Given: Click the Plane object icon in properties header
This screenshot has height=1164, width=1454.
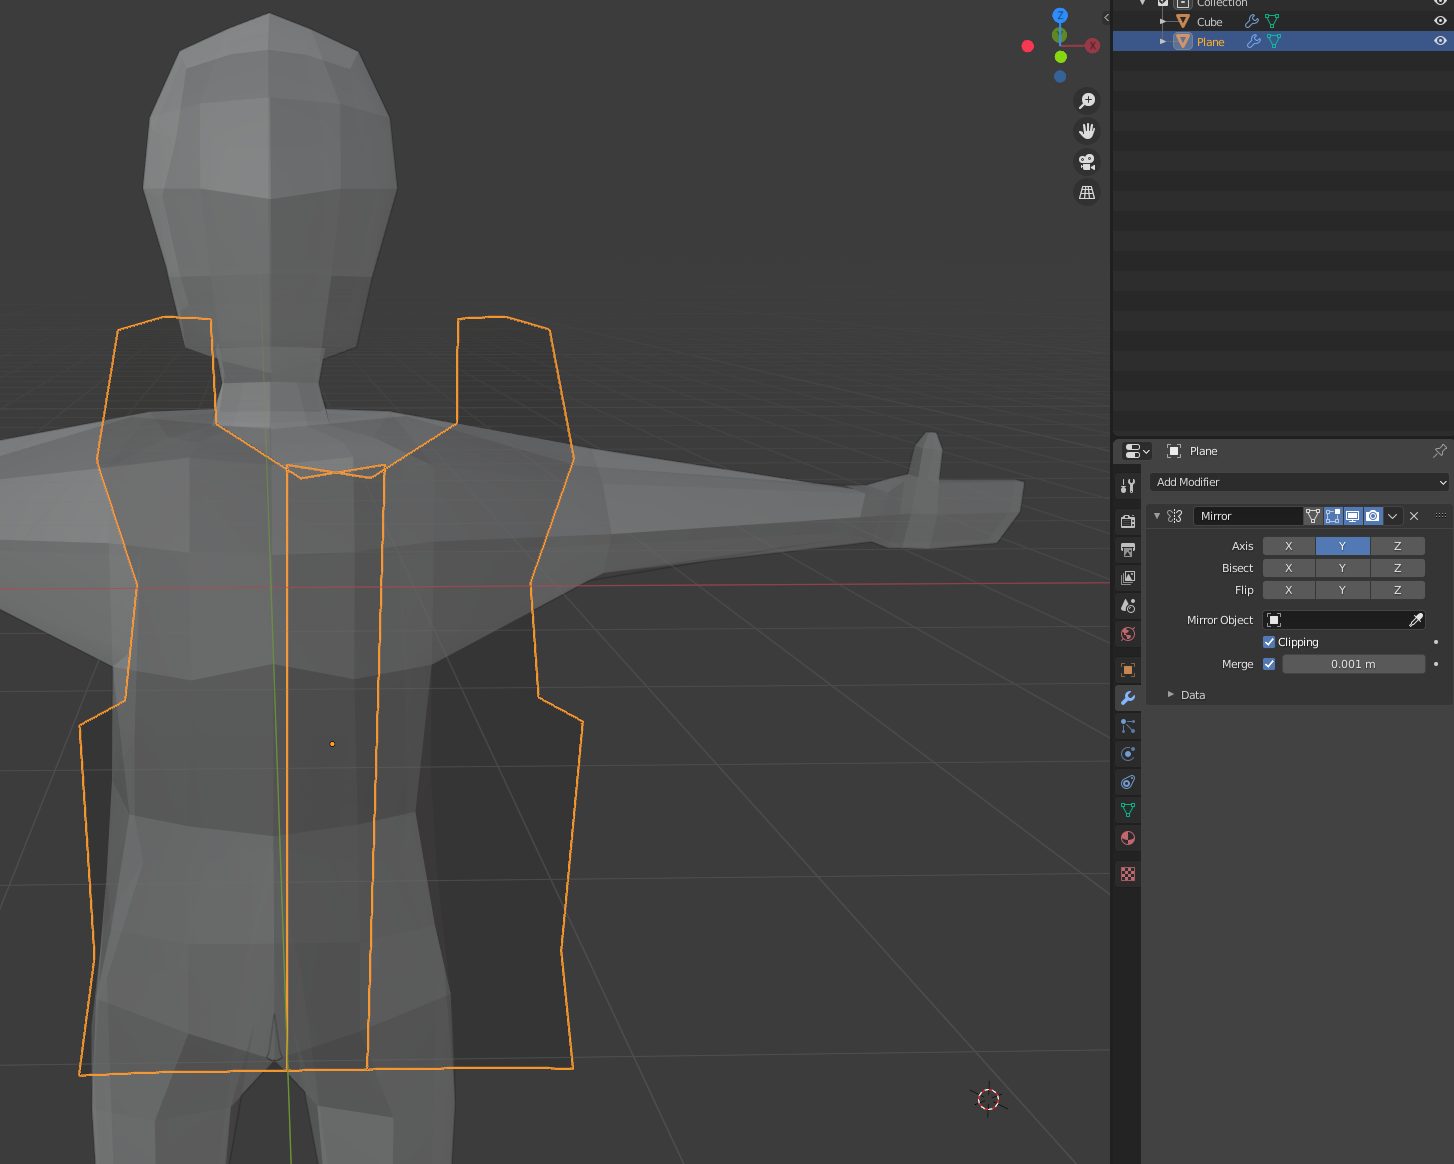Looking at the screenshot, I should (1174, 451).
